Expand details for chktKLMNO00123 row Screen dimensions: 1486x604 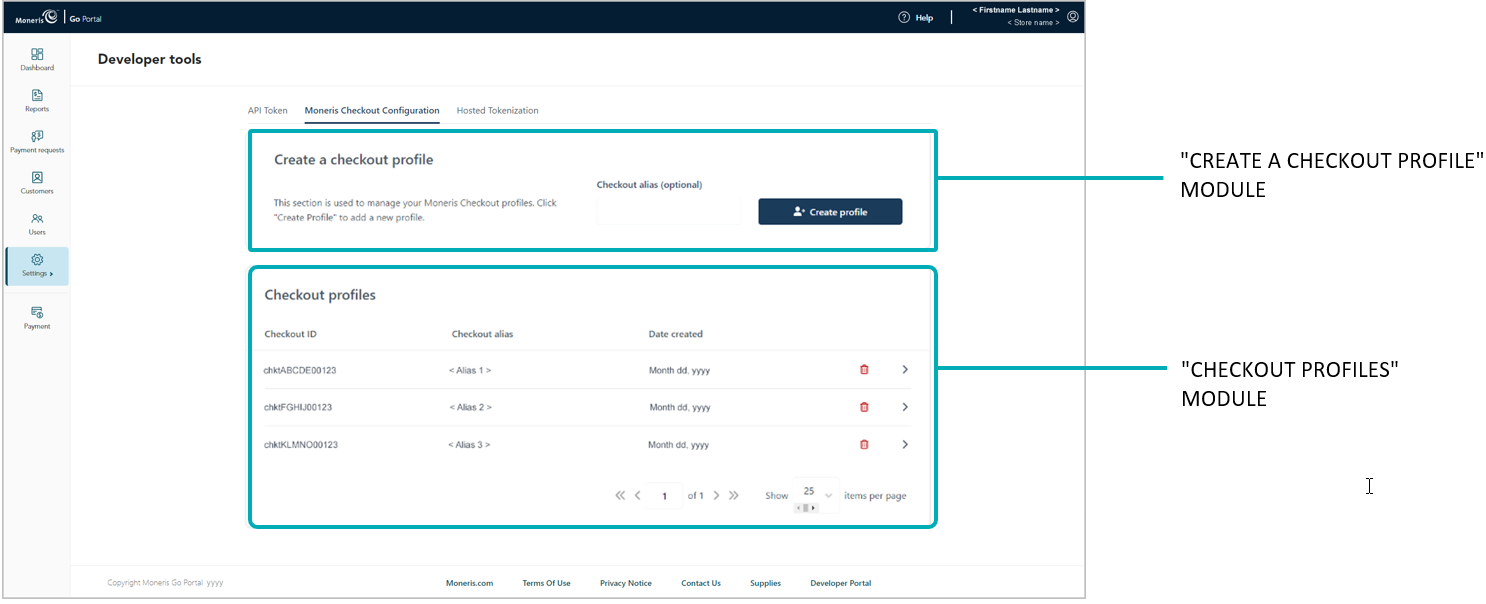(x=905, y=444)
